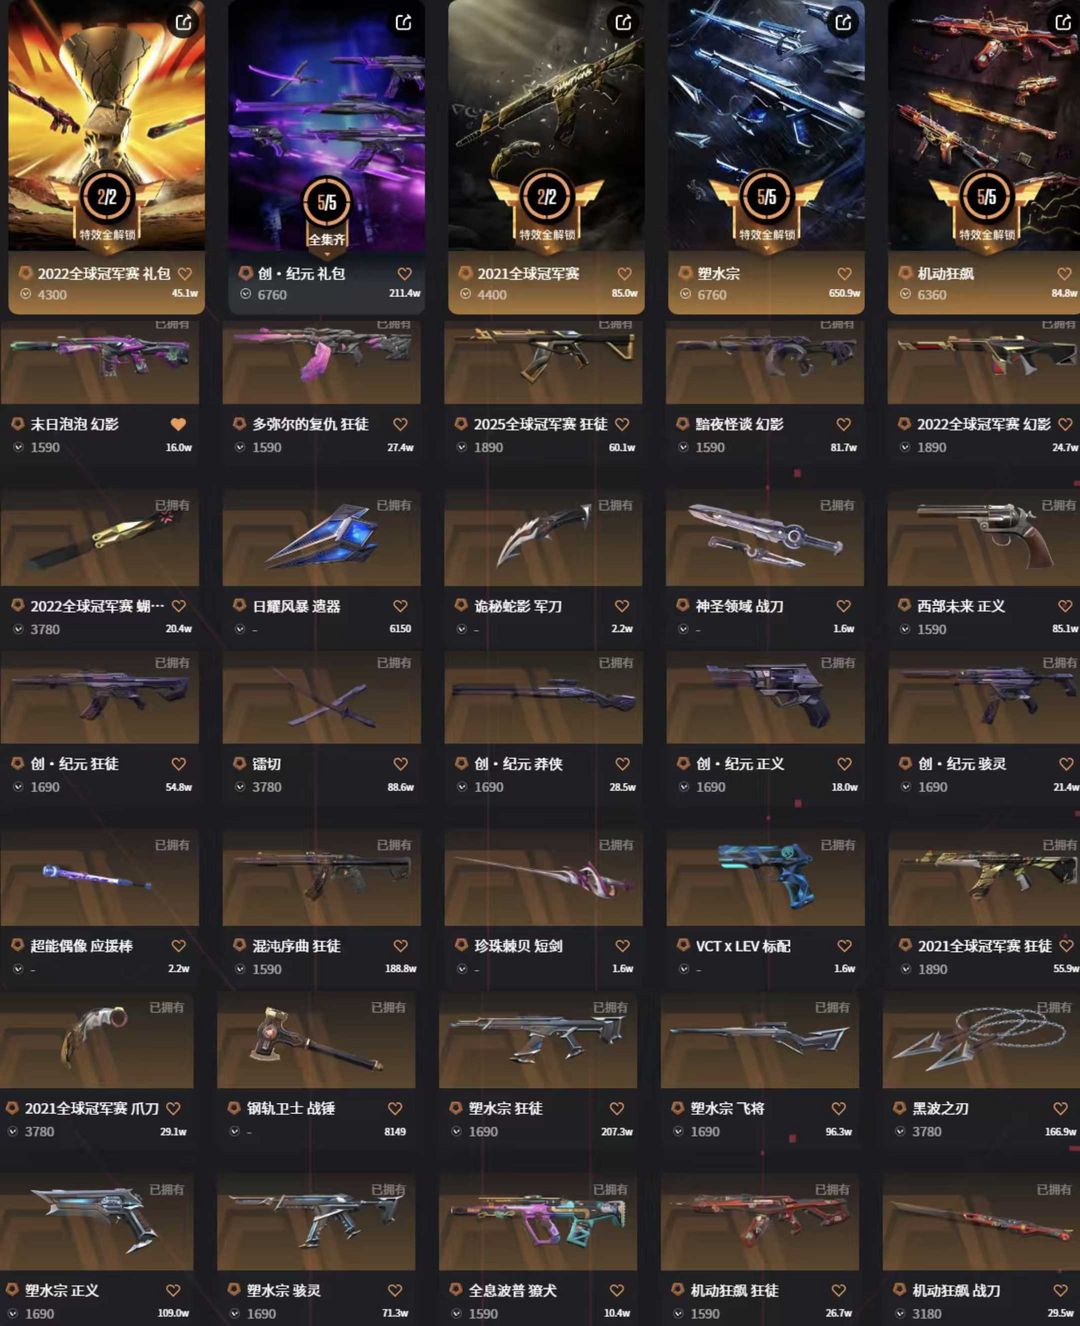
Task: Open the 诡秘蛇影 军刀 knife thumbnail
Action: coord(543,538)
